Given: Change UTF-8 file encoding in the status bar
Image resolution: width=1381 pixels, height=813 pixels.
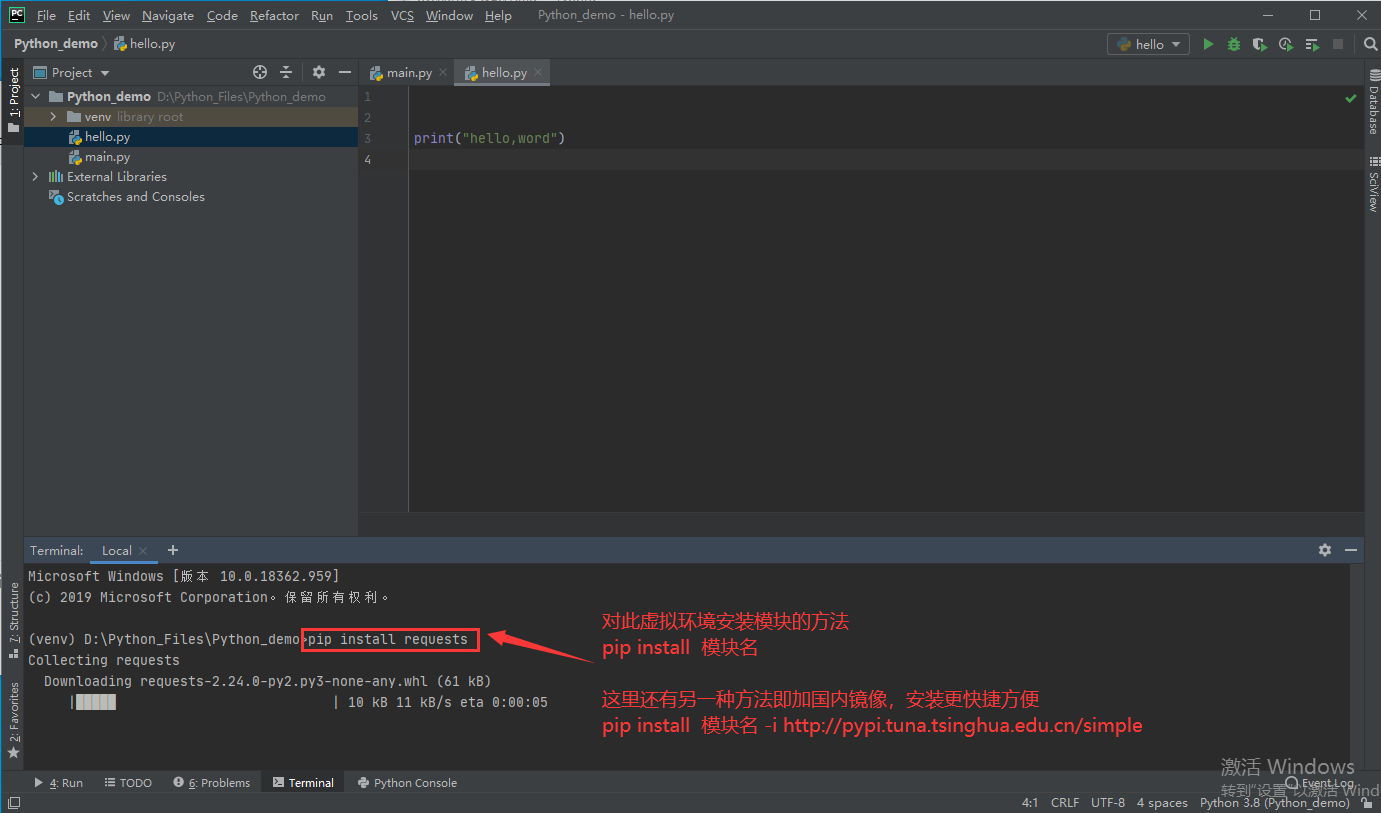Looking at the screenshot, I should 1108,802.
